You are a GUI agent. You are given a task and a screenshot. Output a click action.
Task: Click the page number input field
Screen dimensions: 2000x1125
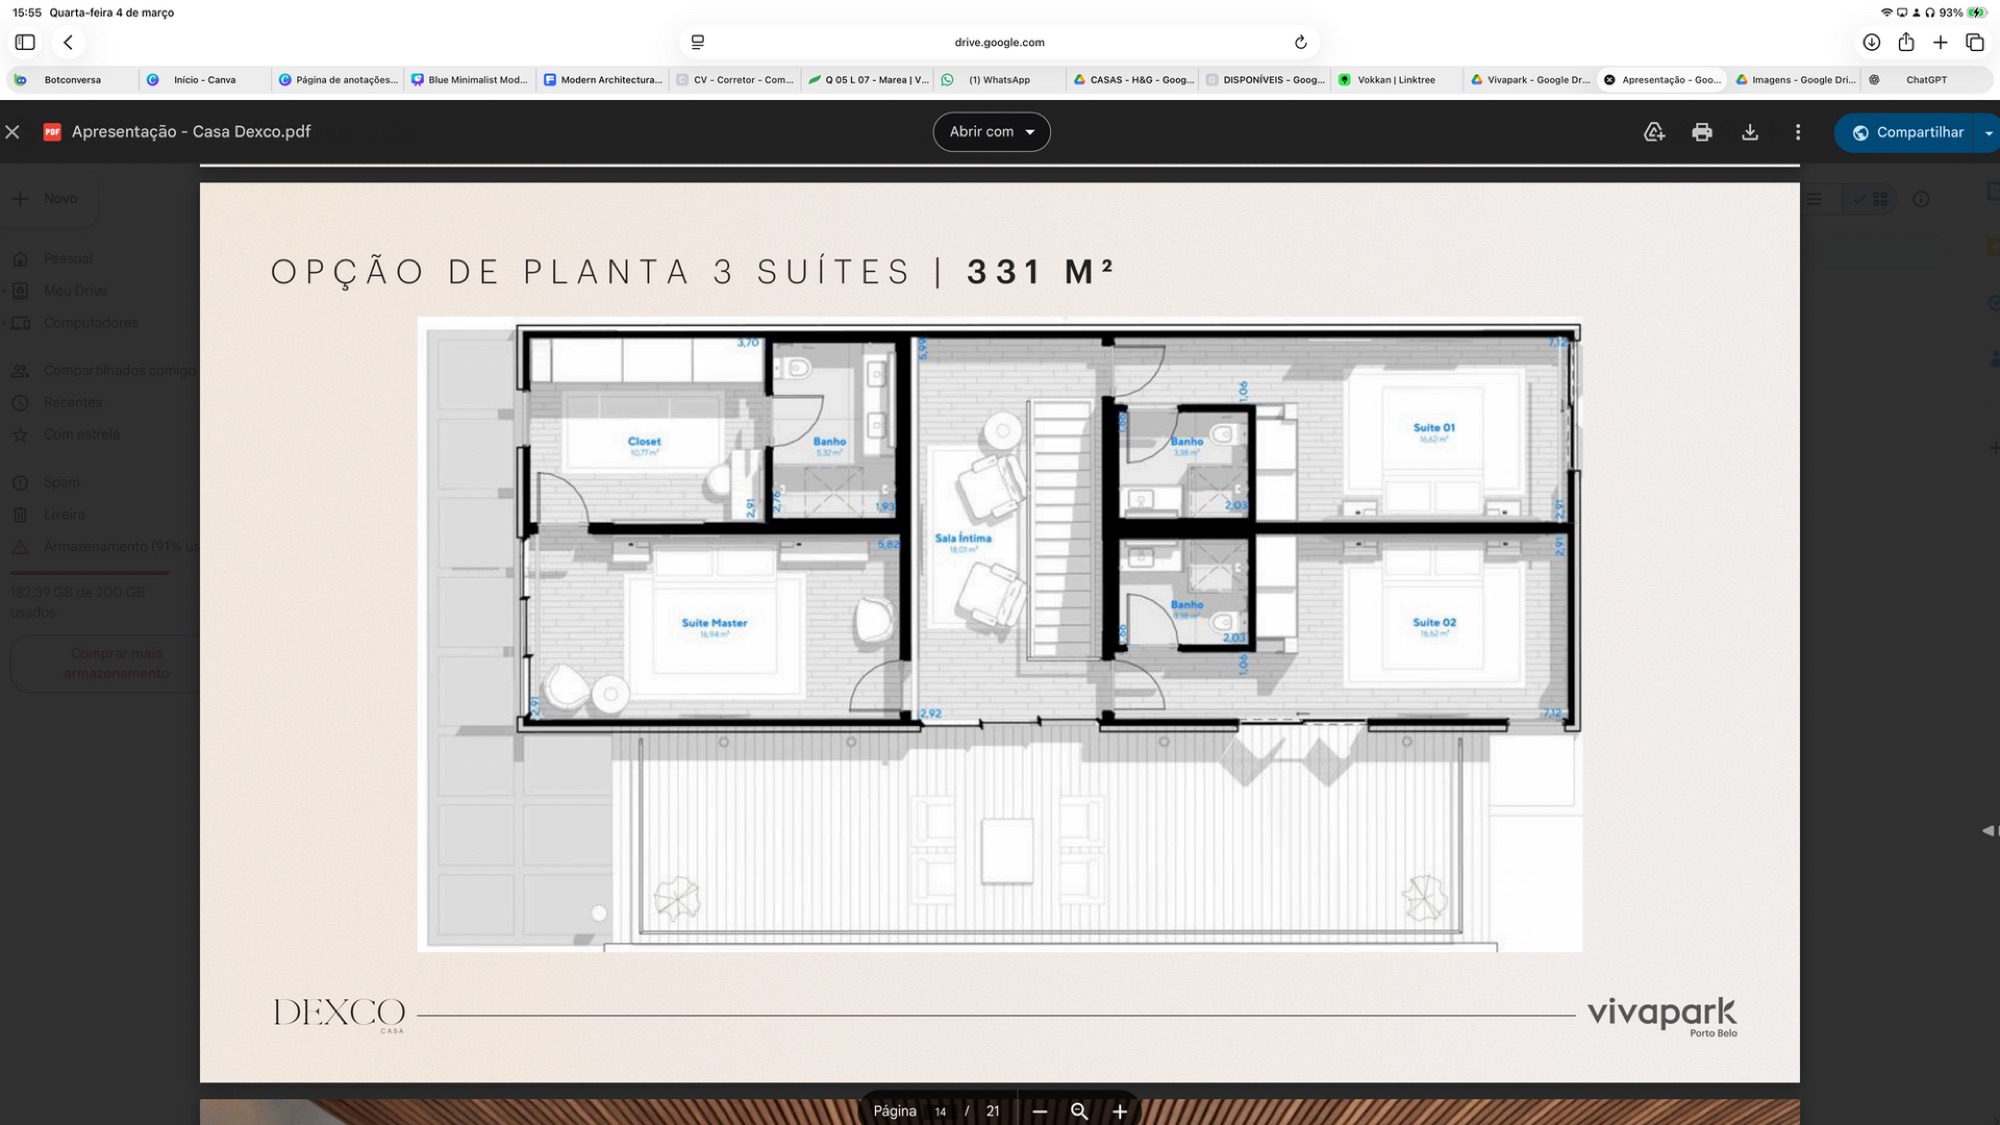click(x=940, y=1111)
